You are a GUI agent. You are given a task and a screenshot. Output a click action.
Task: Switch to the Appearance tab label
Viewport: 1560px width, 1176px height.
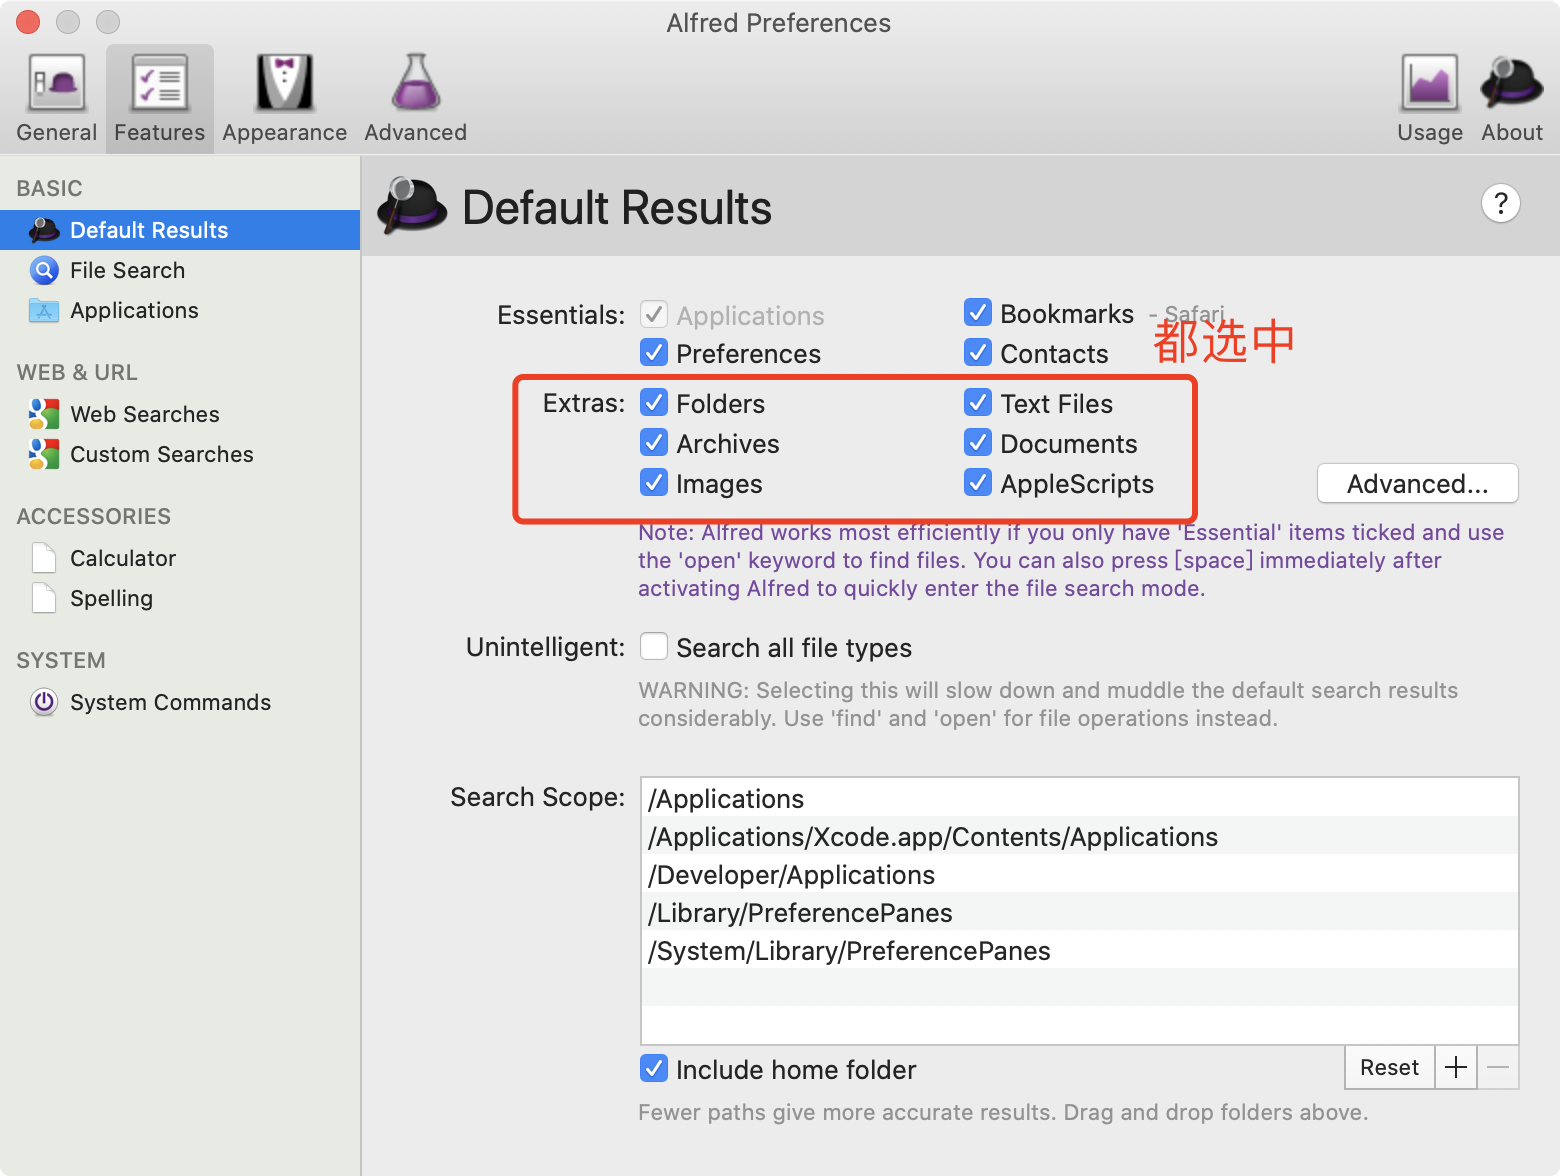(285, 132)
